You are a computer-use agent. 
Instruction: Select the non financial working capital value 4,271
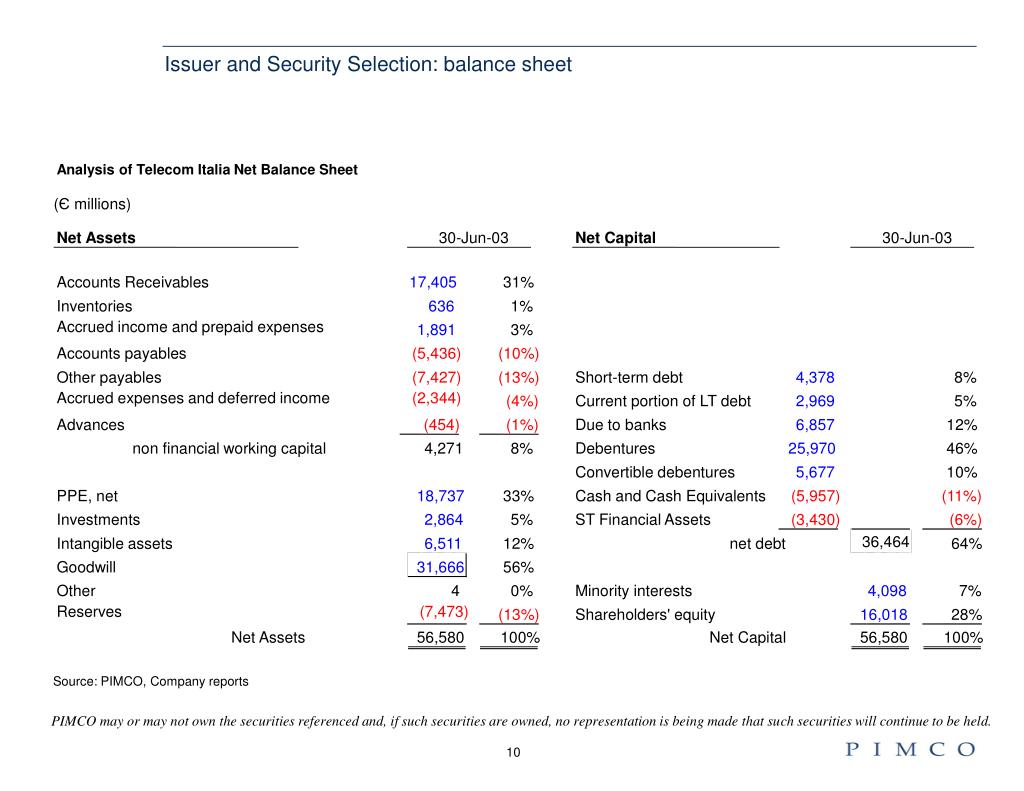(x=443, y=449)
